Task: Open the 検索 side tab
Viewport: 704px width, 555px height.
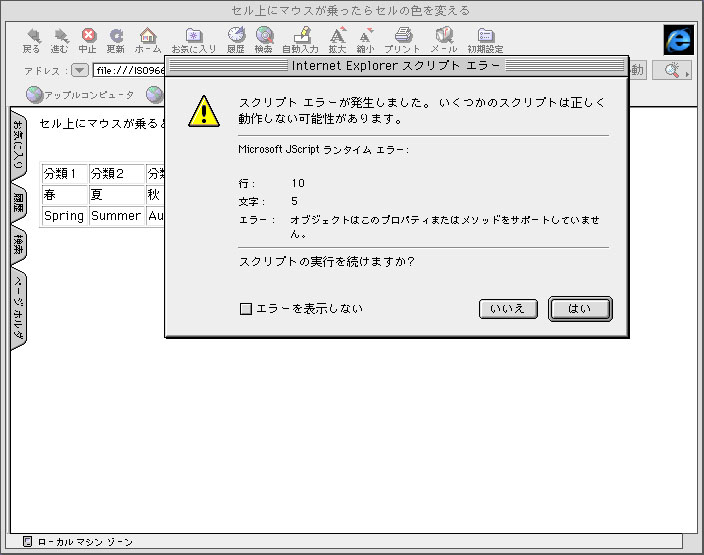Action: click(18, 244)
